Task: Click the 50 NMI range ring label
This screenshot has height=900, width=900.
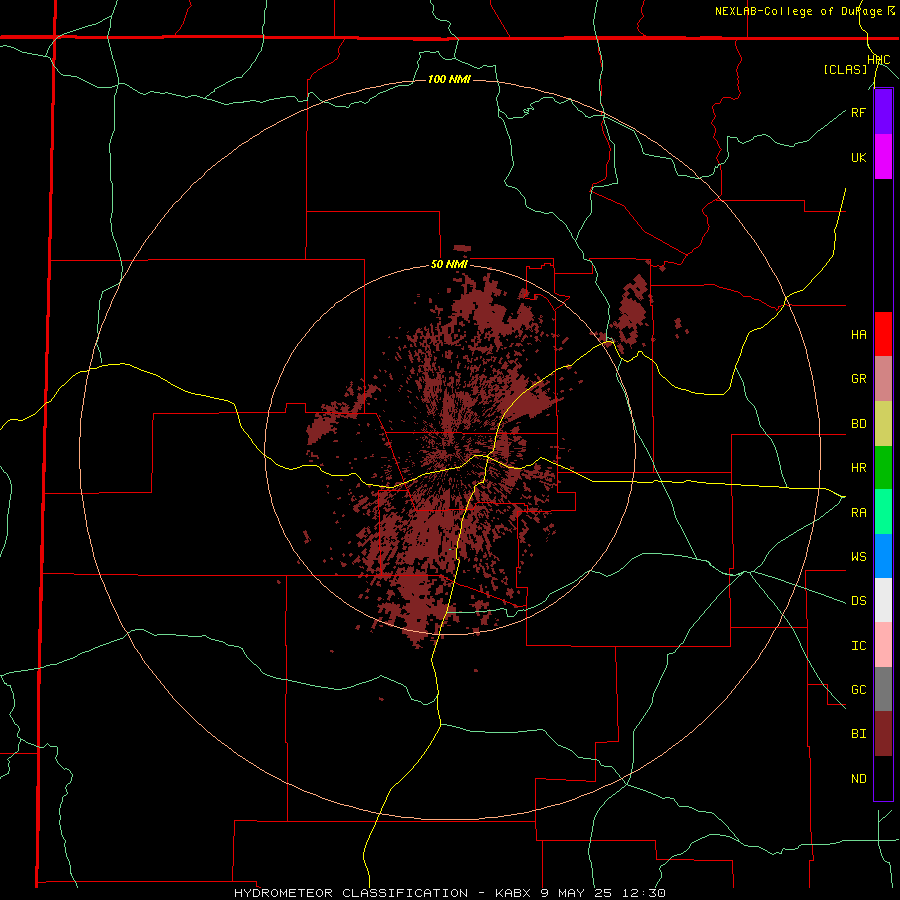Action: (x=449, y=265)
